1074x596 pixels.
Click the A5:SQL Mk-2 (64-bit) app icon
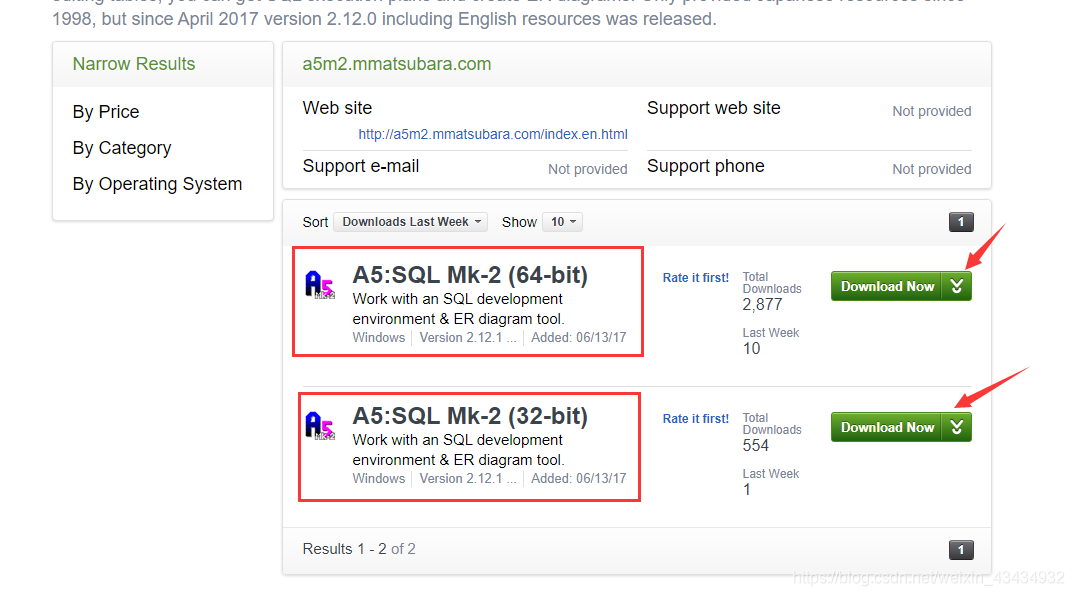[320, 284]
